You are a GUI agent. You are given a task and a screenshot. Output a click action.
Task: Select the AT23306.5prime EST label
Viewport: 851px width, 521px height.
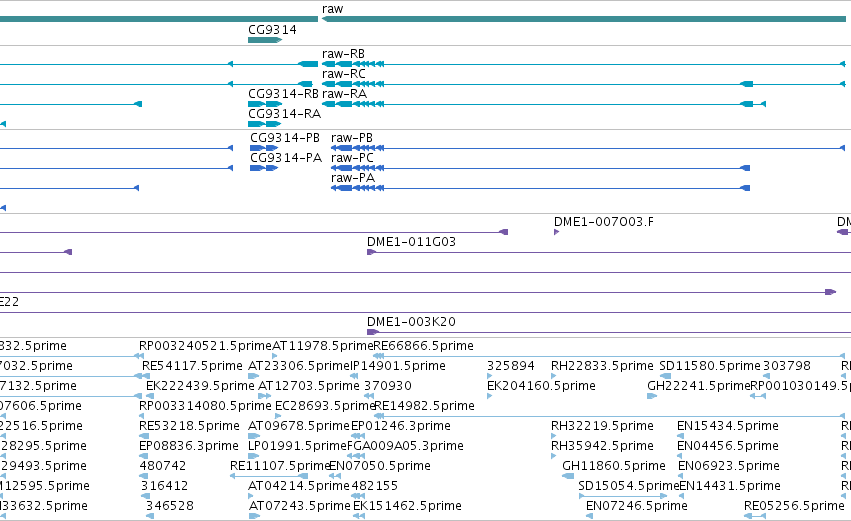299,366
